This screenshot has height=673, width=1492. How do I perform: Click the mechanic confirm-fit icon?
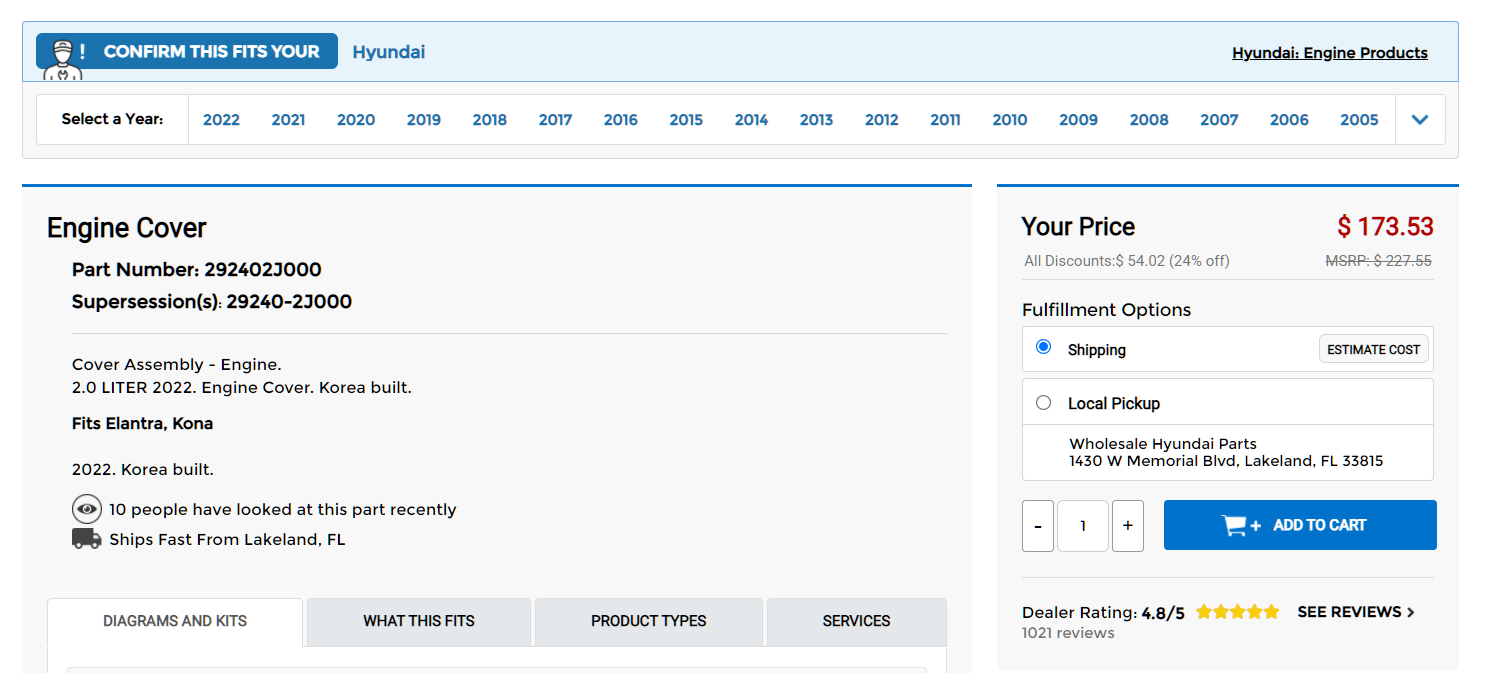(62, 59)
